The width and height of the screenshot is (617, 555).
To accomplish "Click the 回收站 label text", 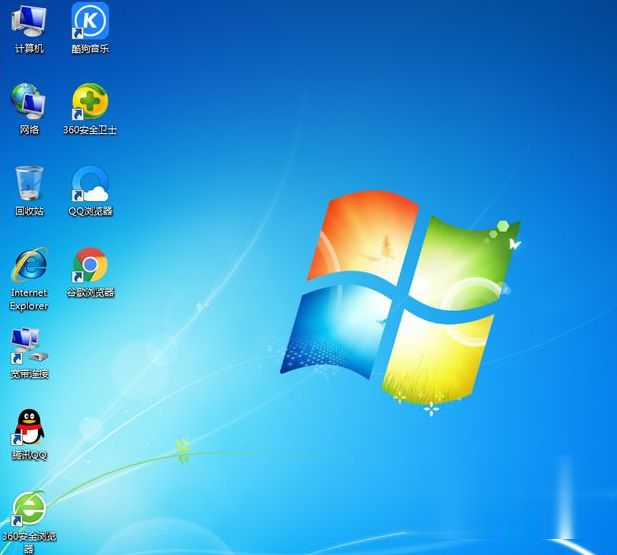I will (29, 211).
